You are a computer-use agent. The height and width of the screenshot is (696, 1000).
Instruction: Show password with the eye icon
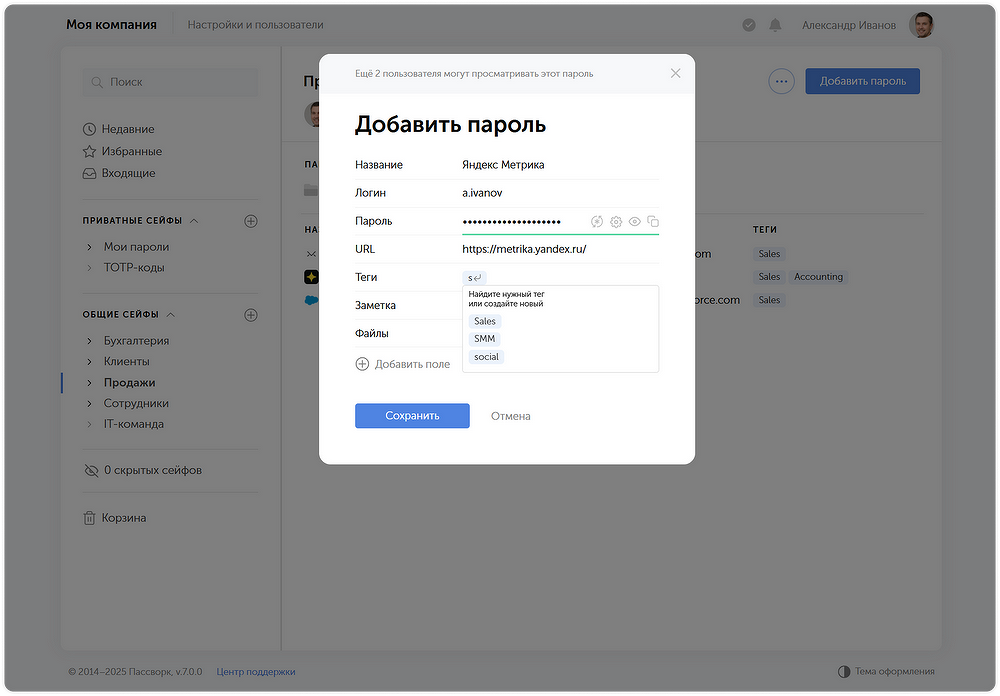635,221
